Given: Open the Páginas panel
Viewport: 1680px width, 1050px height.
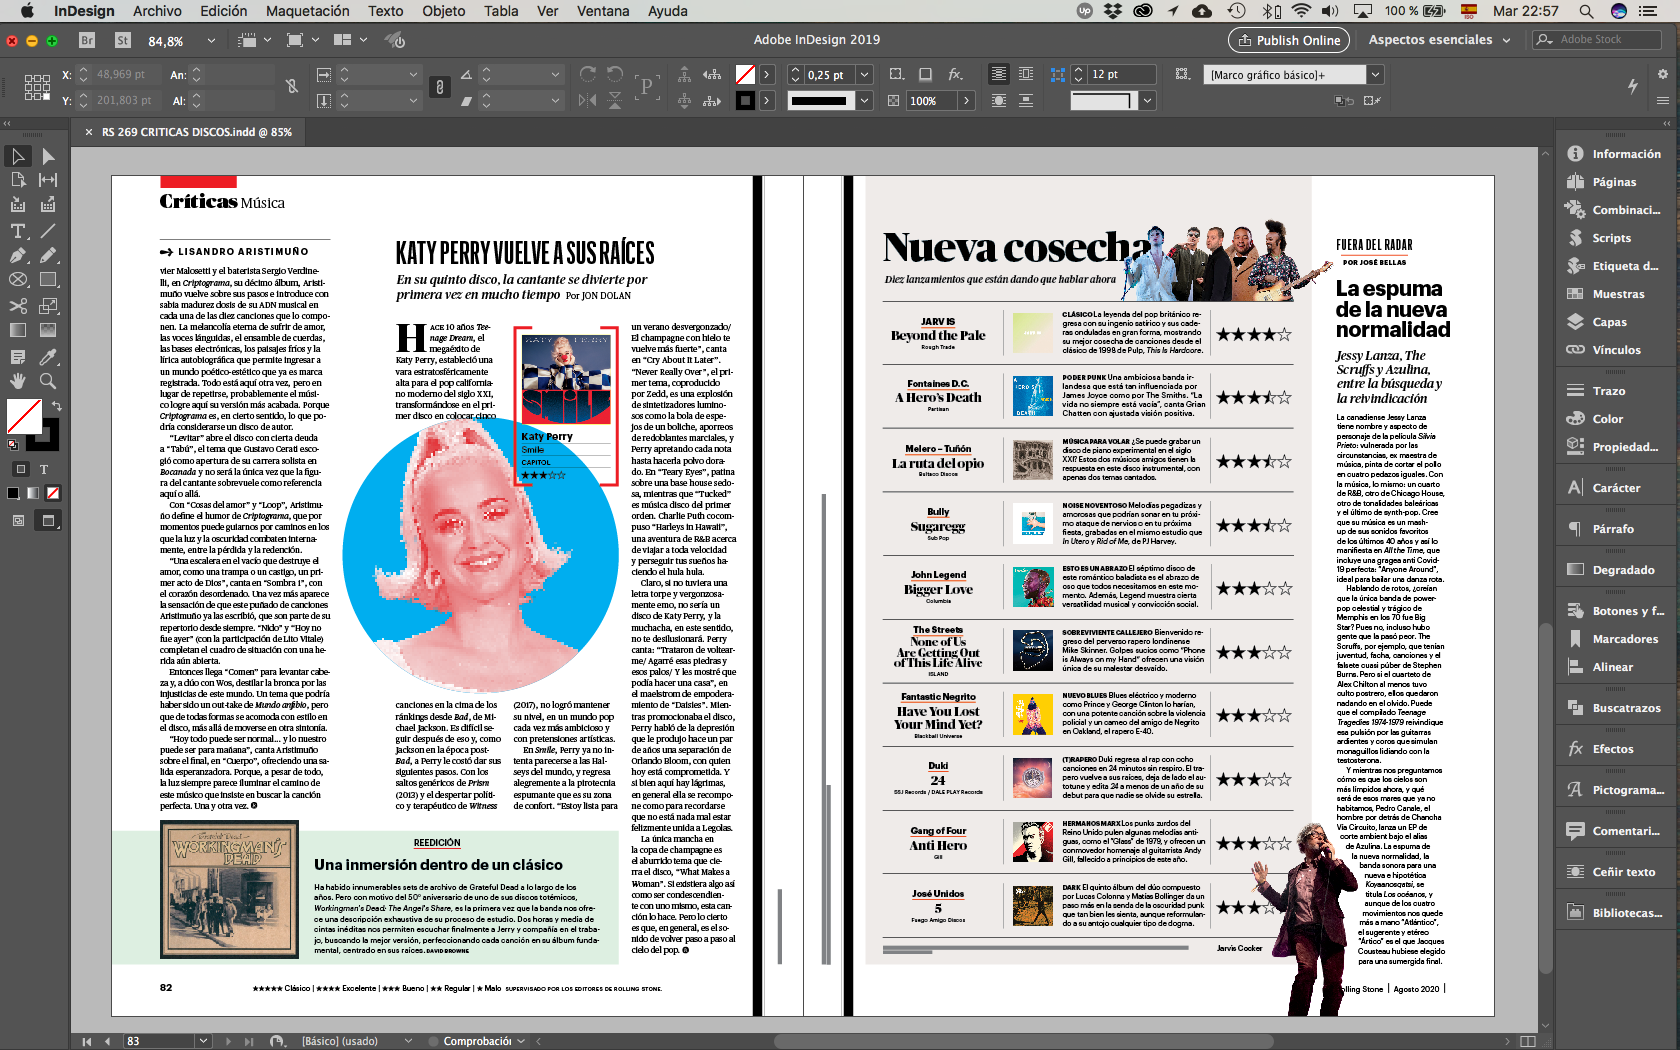Looking at the screenshot, I should (1613, 182).
